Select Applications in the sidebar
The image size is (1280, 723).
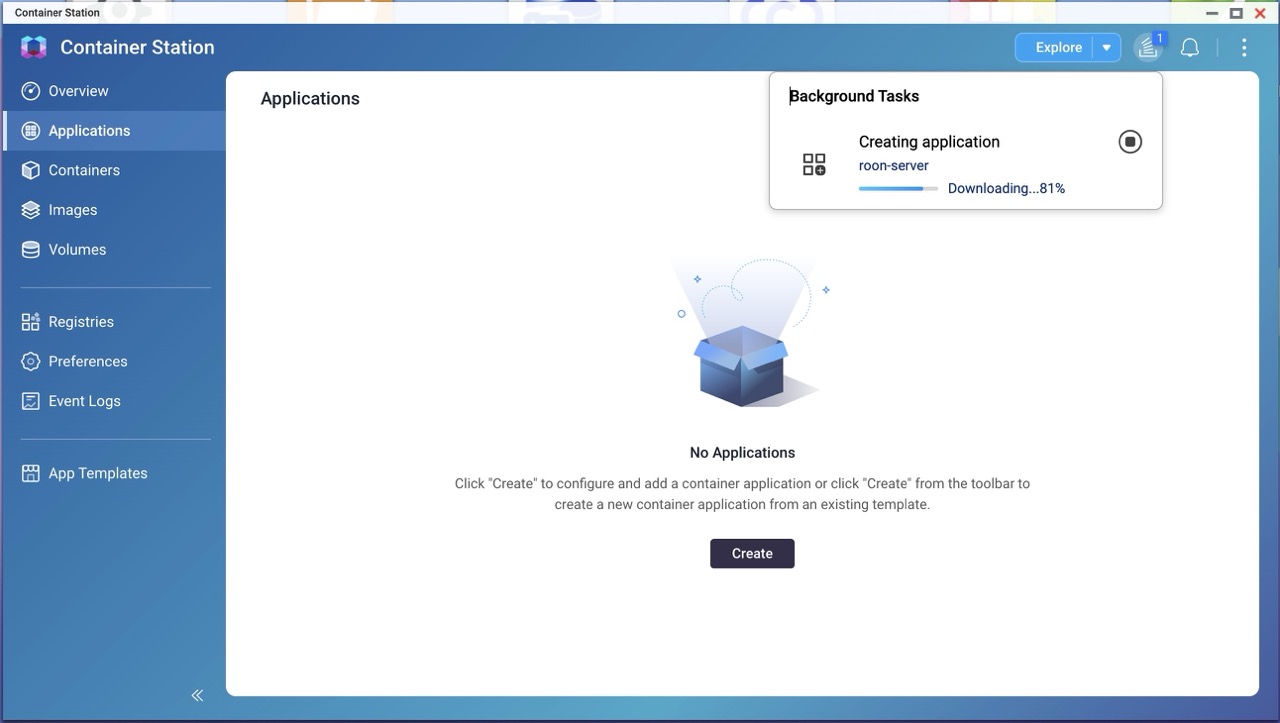coord(89,131)
